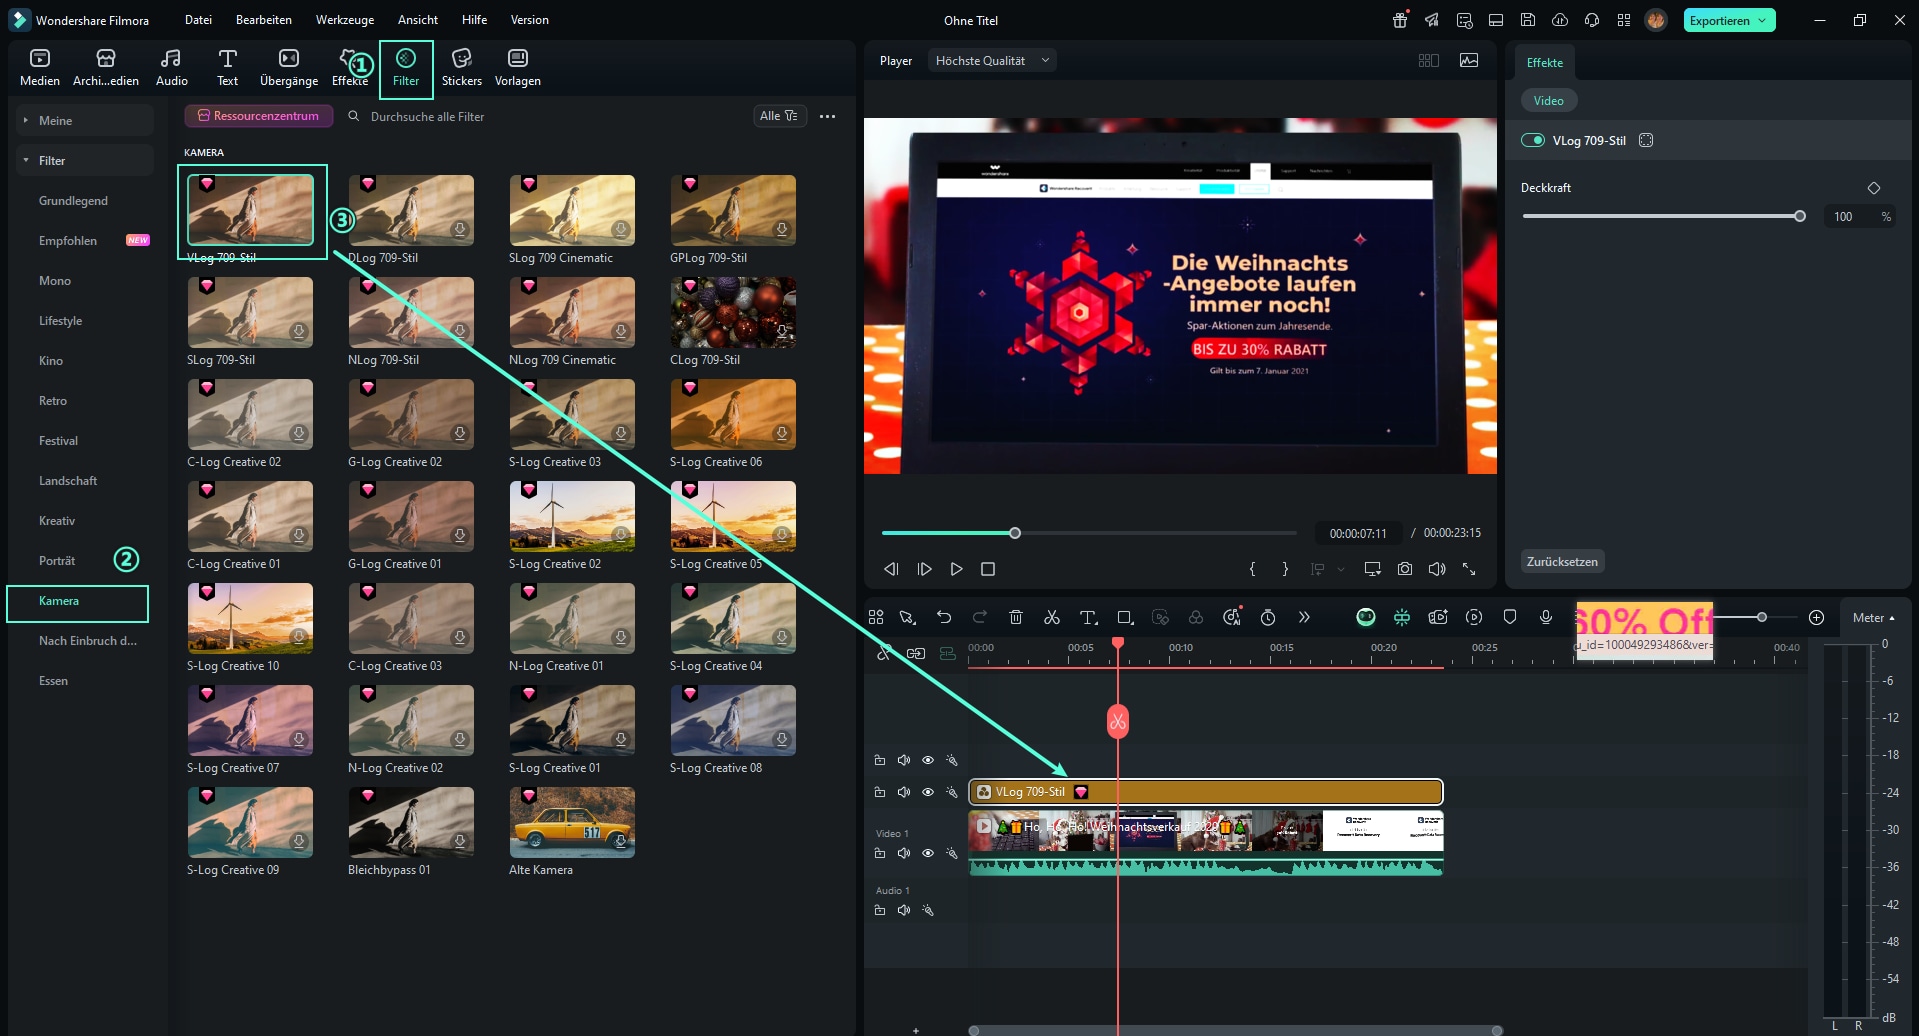Screen dimensions: 1919x1036
Task: Click the snapshot camera icon in player
Action: coord(1405,568)
